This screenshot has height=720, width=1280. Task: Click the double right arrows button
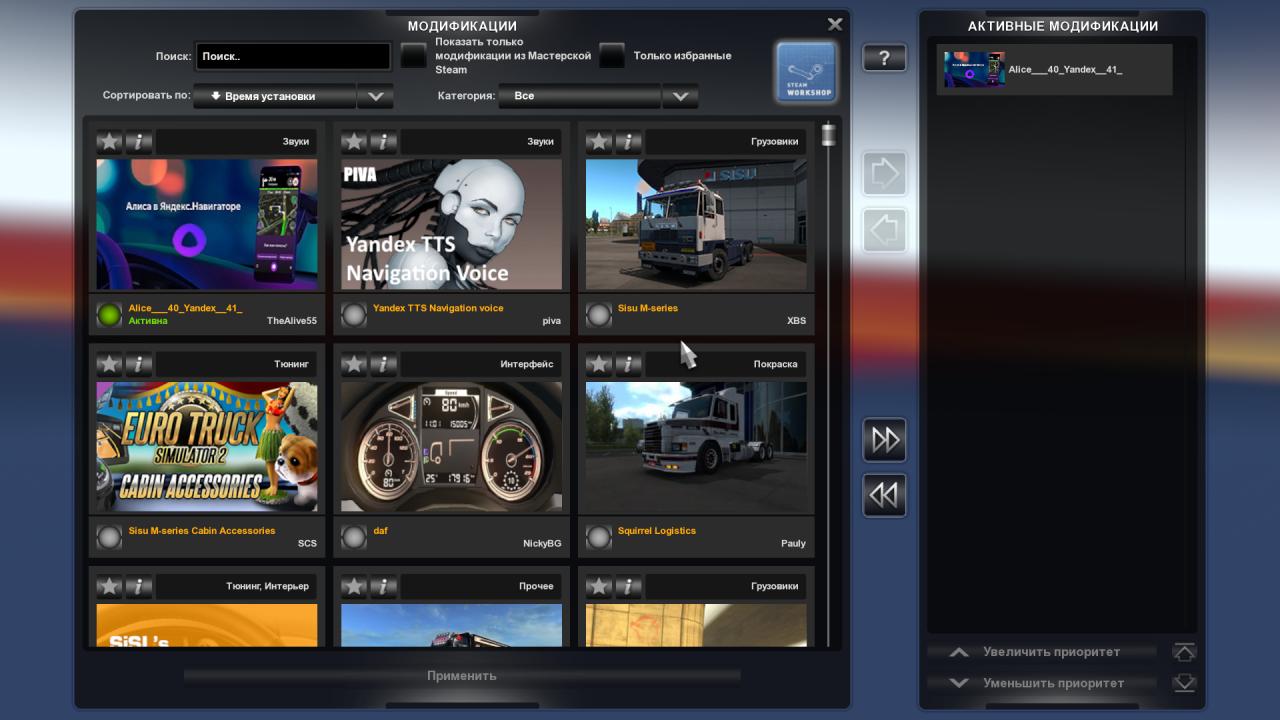(x=884, y=440)
